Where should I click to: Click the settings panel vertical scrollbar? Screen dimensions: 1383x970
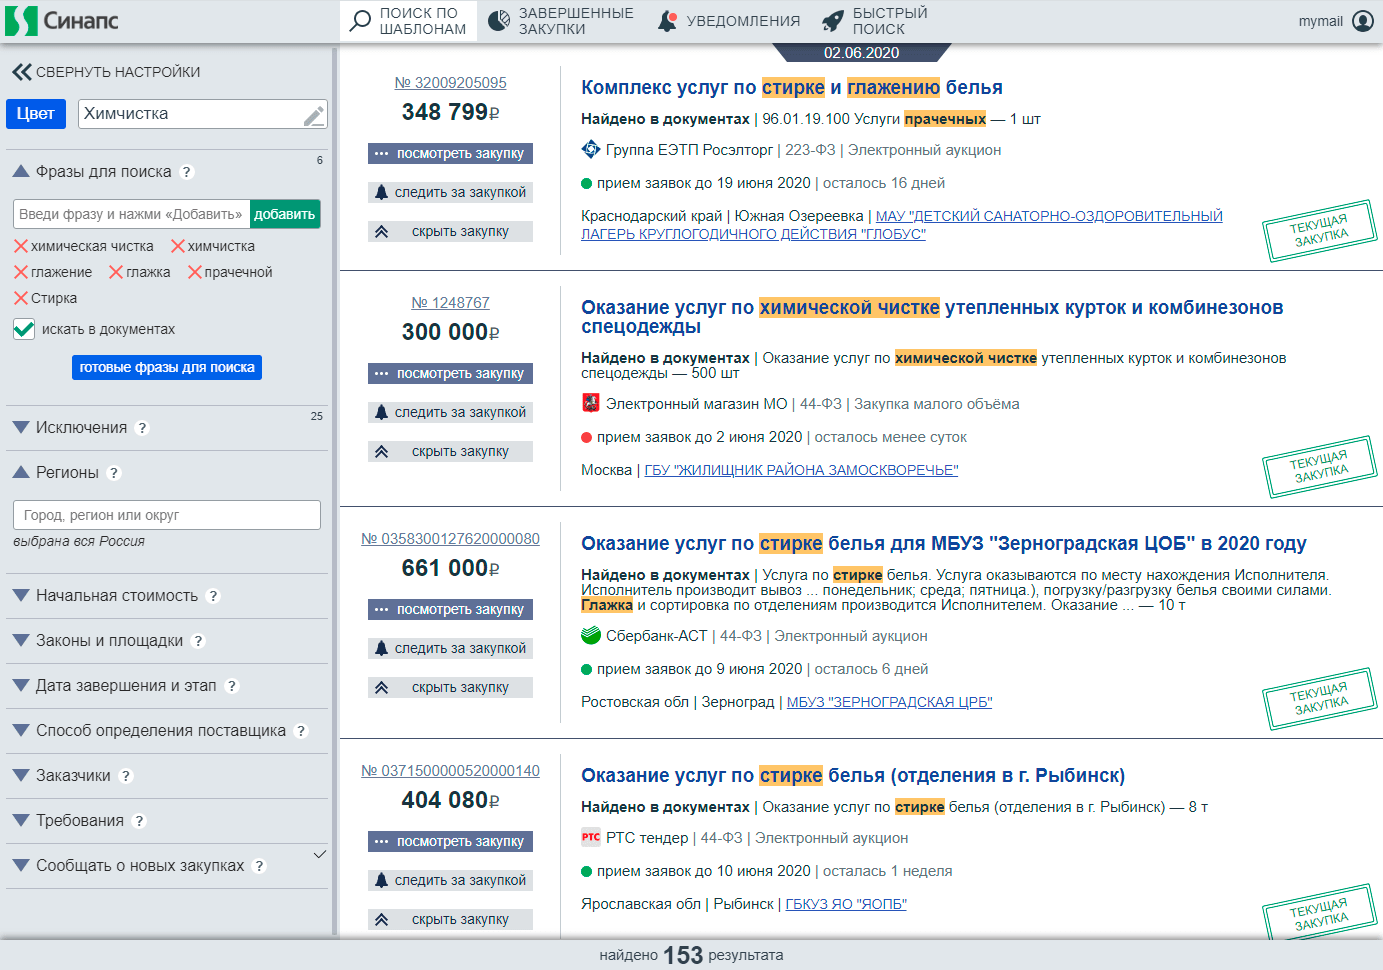(x=334, y=490)
